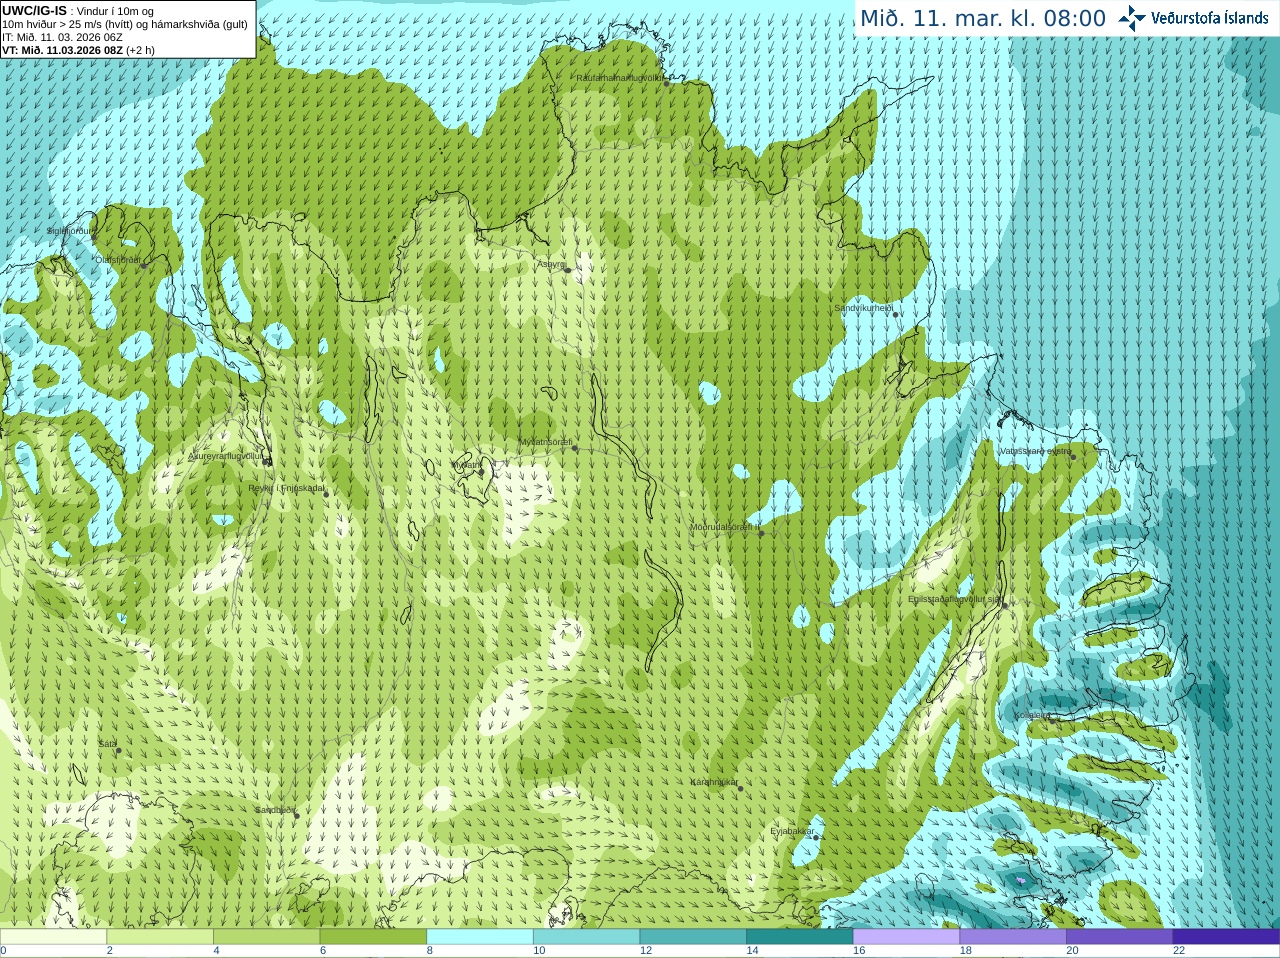Click the Raufarhafnarflugvöllur station dot
This screenshot has width=1280, height=958.
coord(667,83)
